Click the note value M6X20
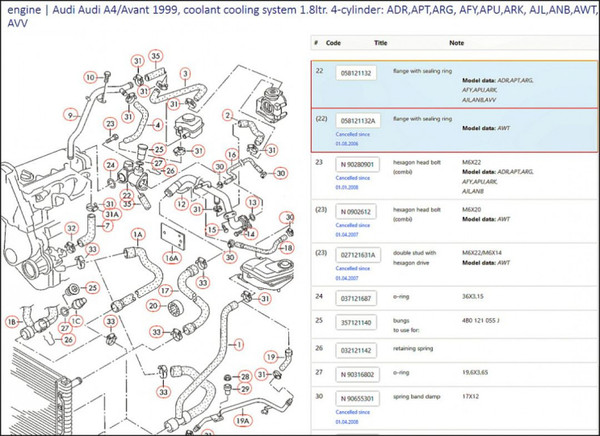The image size is (600, 436). point(471,209)
